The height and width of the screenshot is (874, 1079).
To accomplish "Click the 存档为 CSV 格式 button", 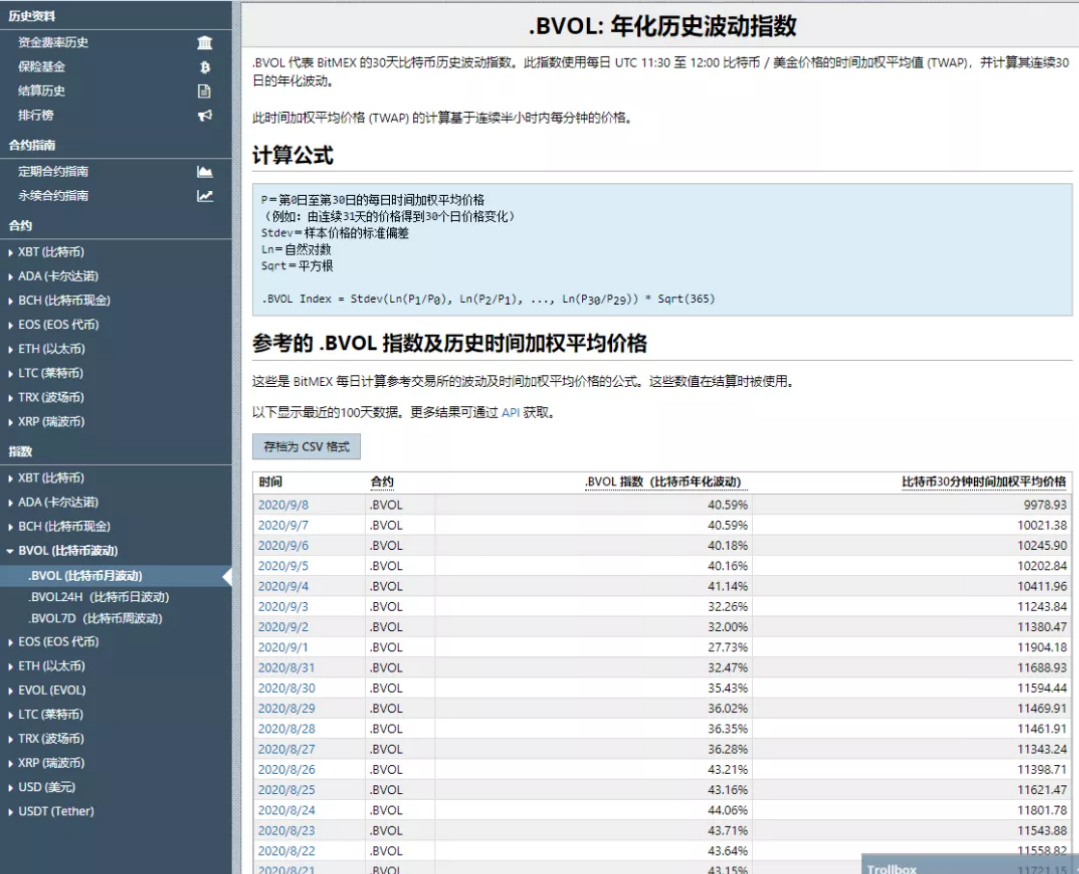I will [306, 446].
